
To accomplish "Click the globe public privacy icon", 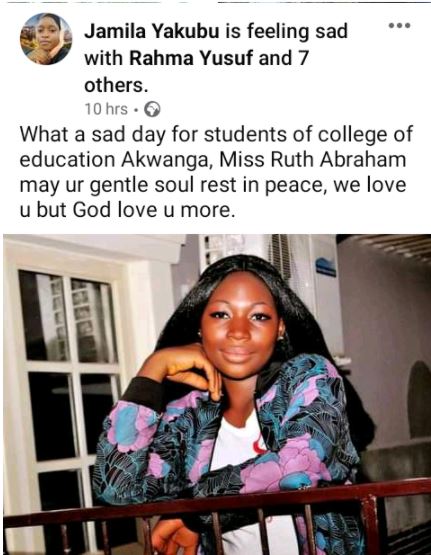I will coord(152,110).
